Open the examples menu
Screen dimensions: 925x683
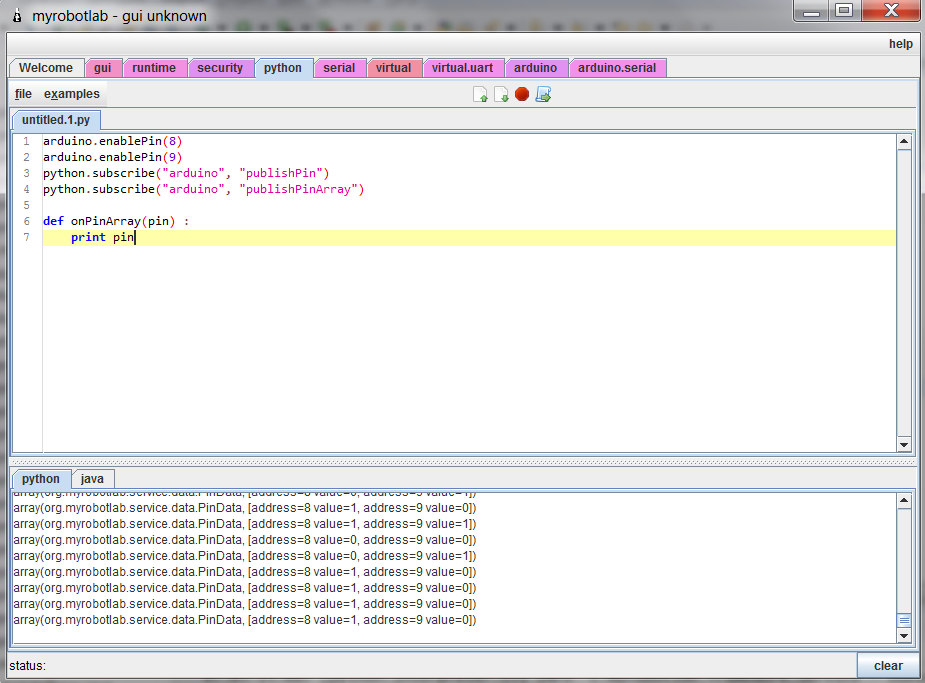point(72,94)
